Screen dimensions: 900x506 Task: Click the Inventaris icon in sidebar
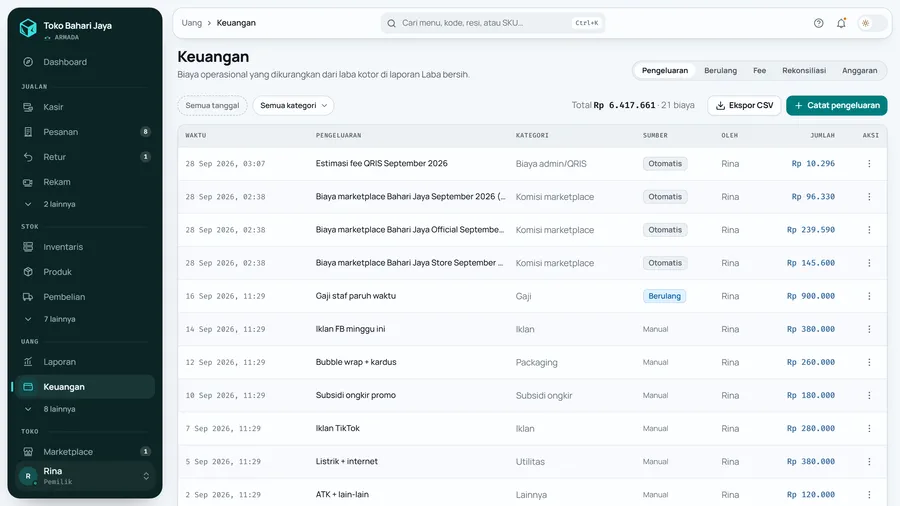28,247
